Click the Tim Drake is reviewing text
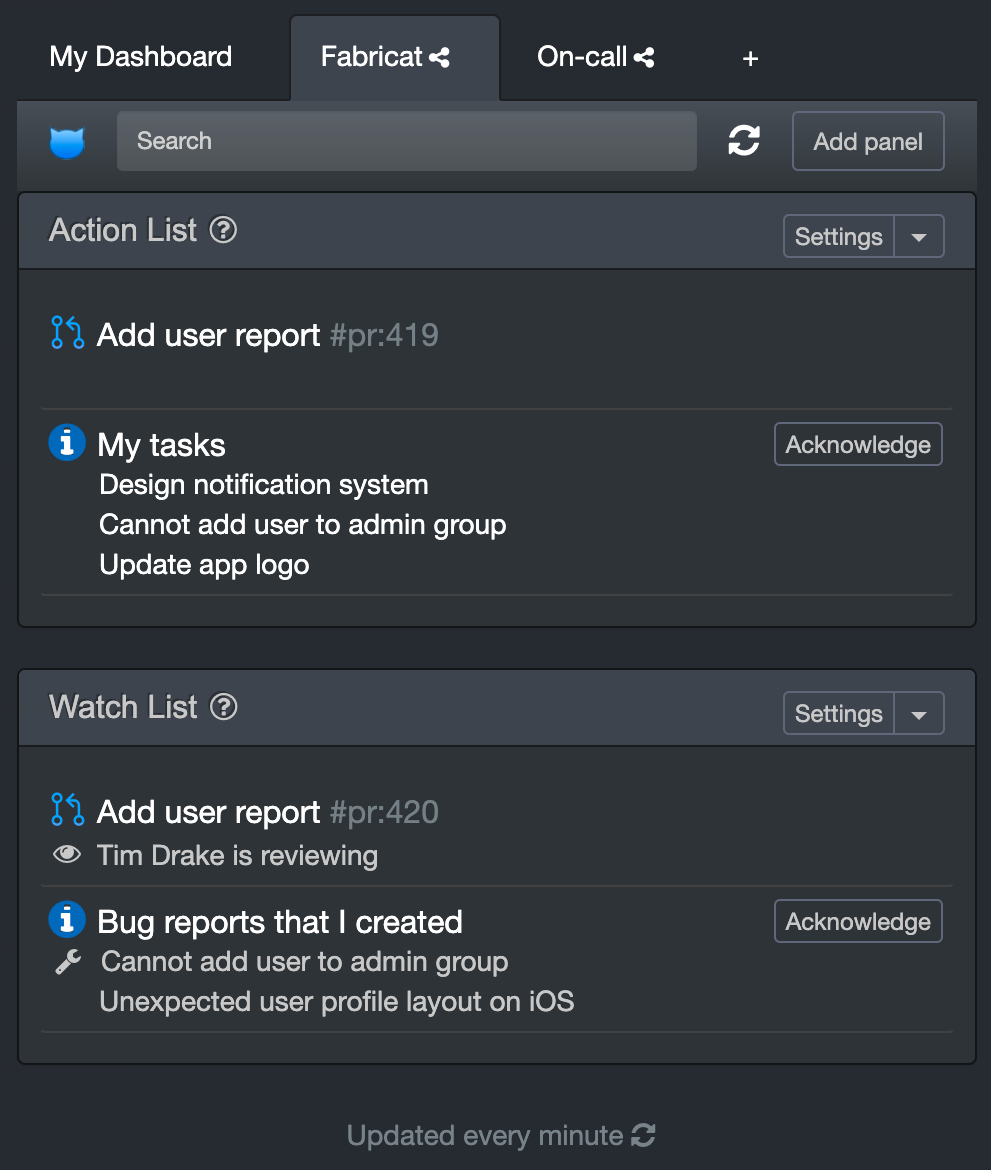Viewport: 991px width, 1170px height. [x=237, y=856]
